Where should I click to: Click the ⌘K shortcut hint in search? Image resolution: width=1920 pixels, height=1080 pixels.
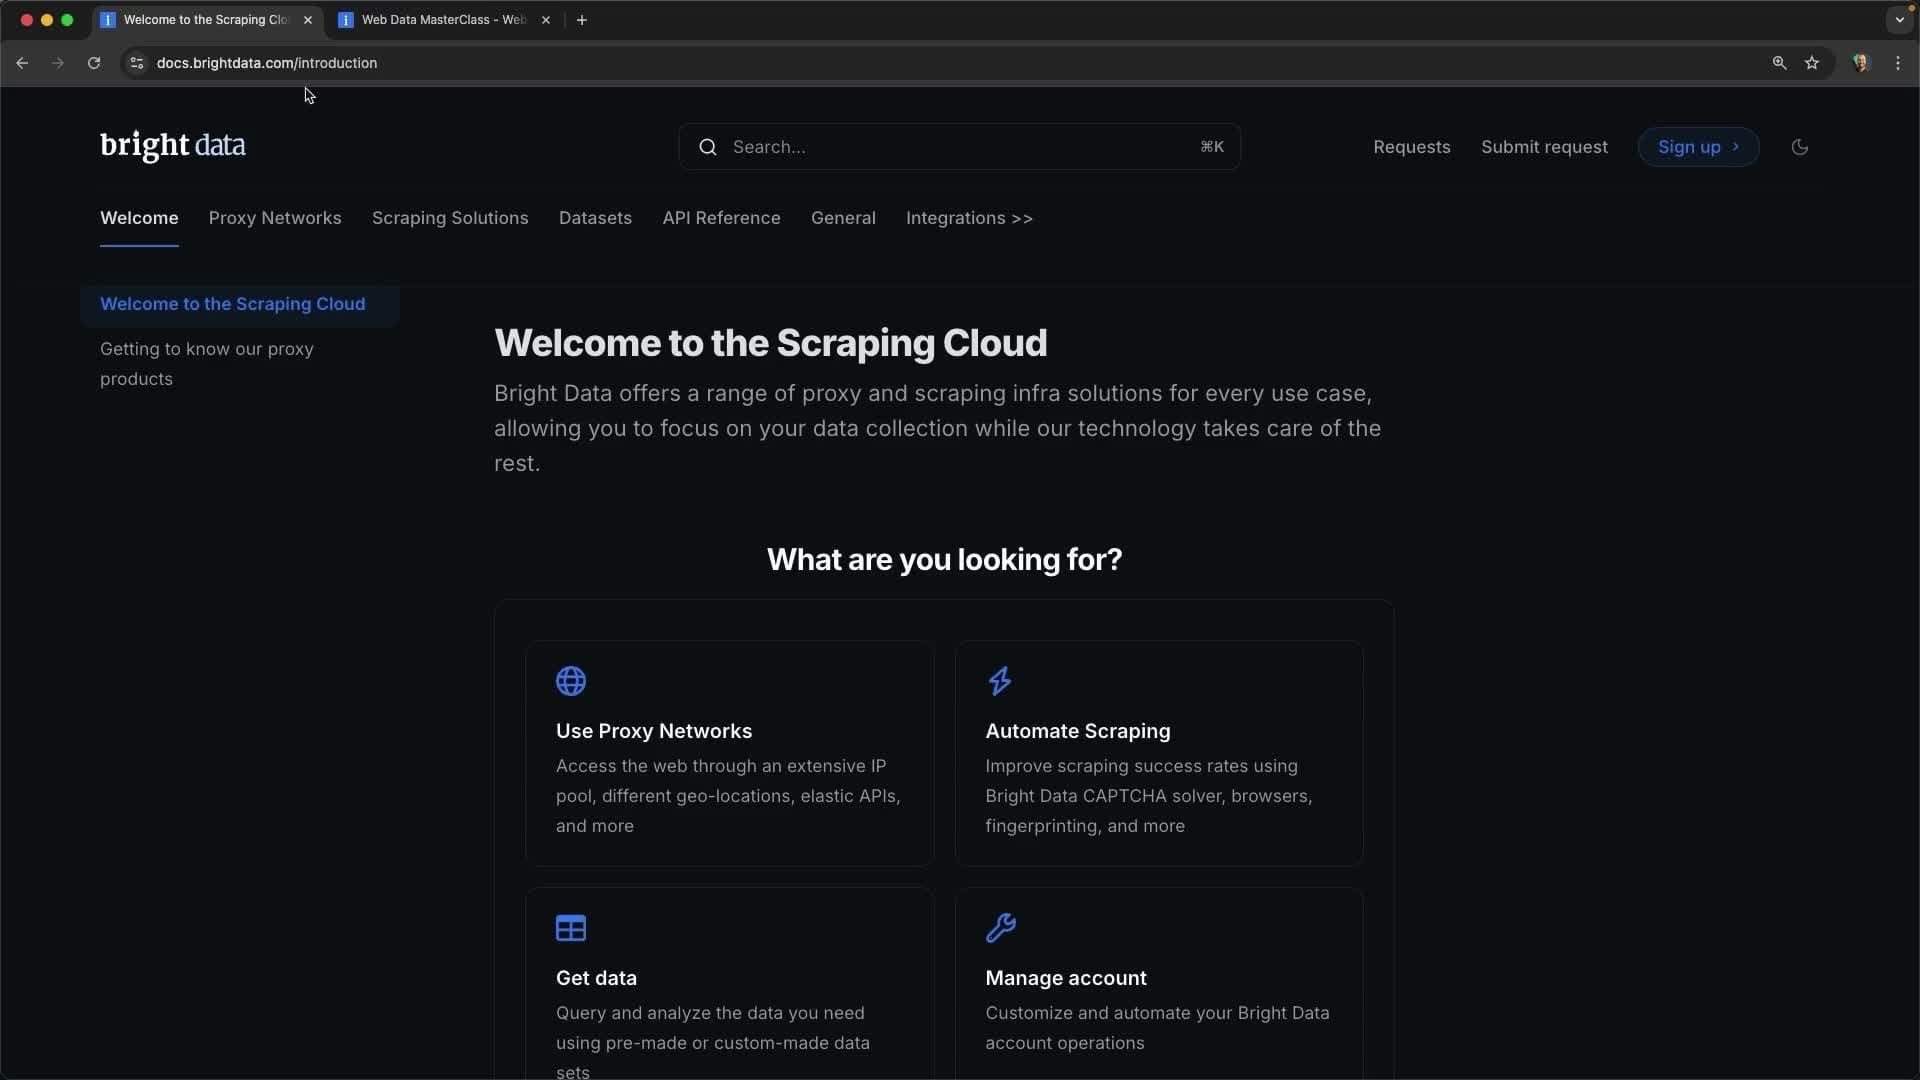point(1212,147)
